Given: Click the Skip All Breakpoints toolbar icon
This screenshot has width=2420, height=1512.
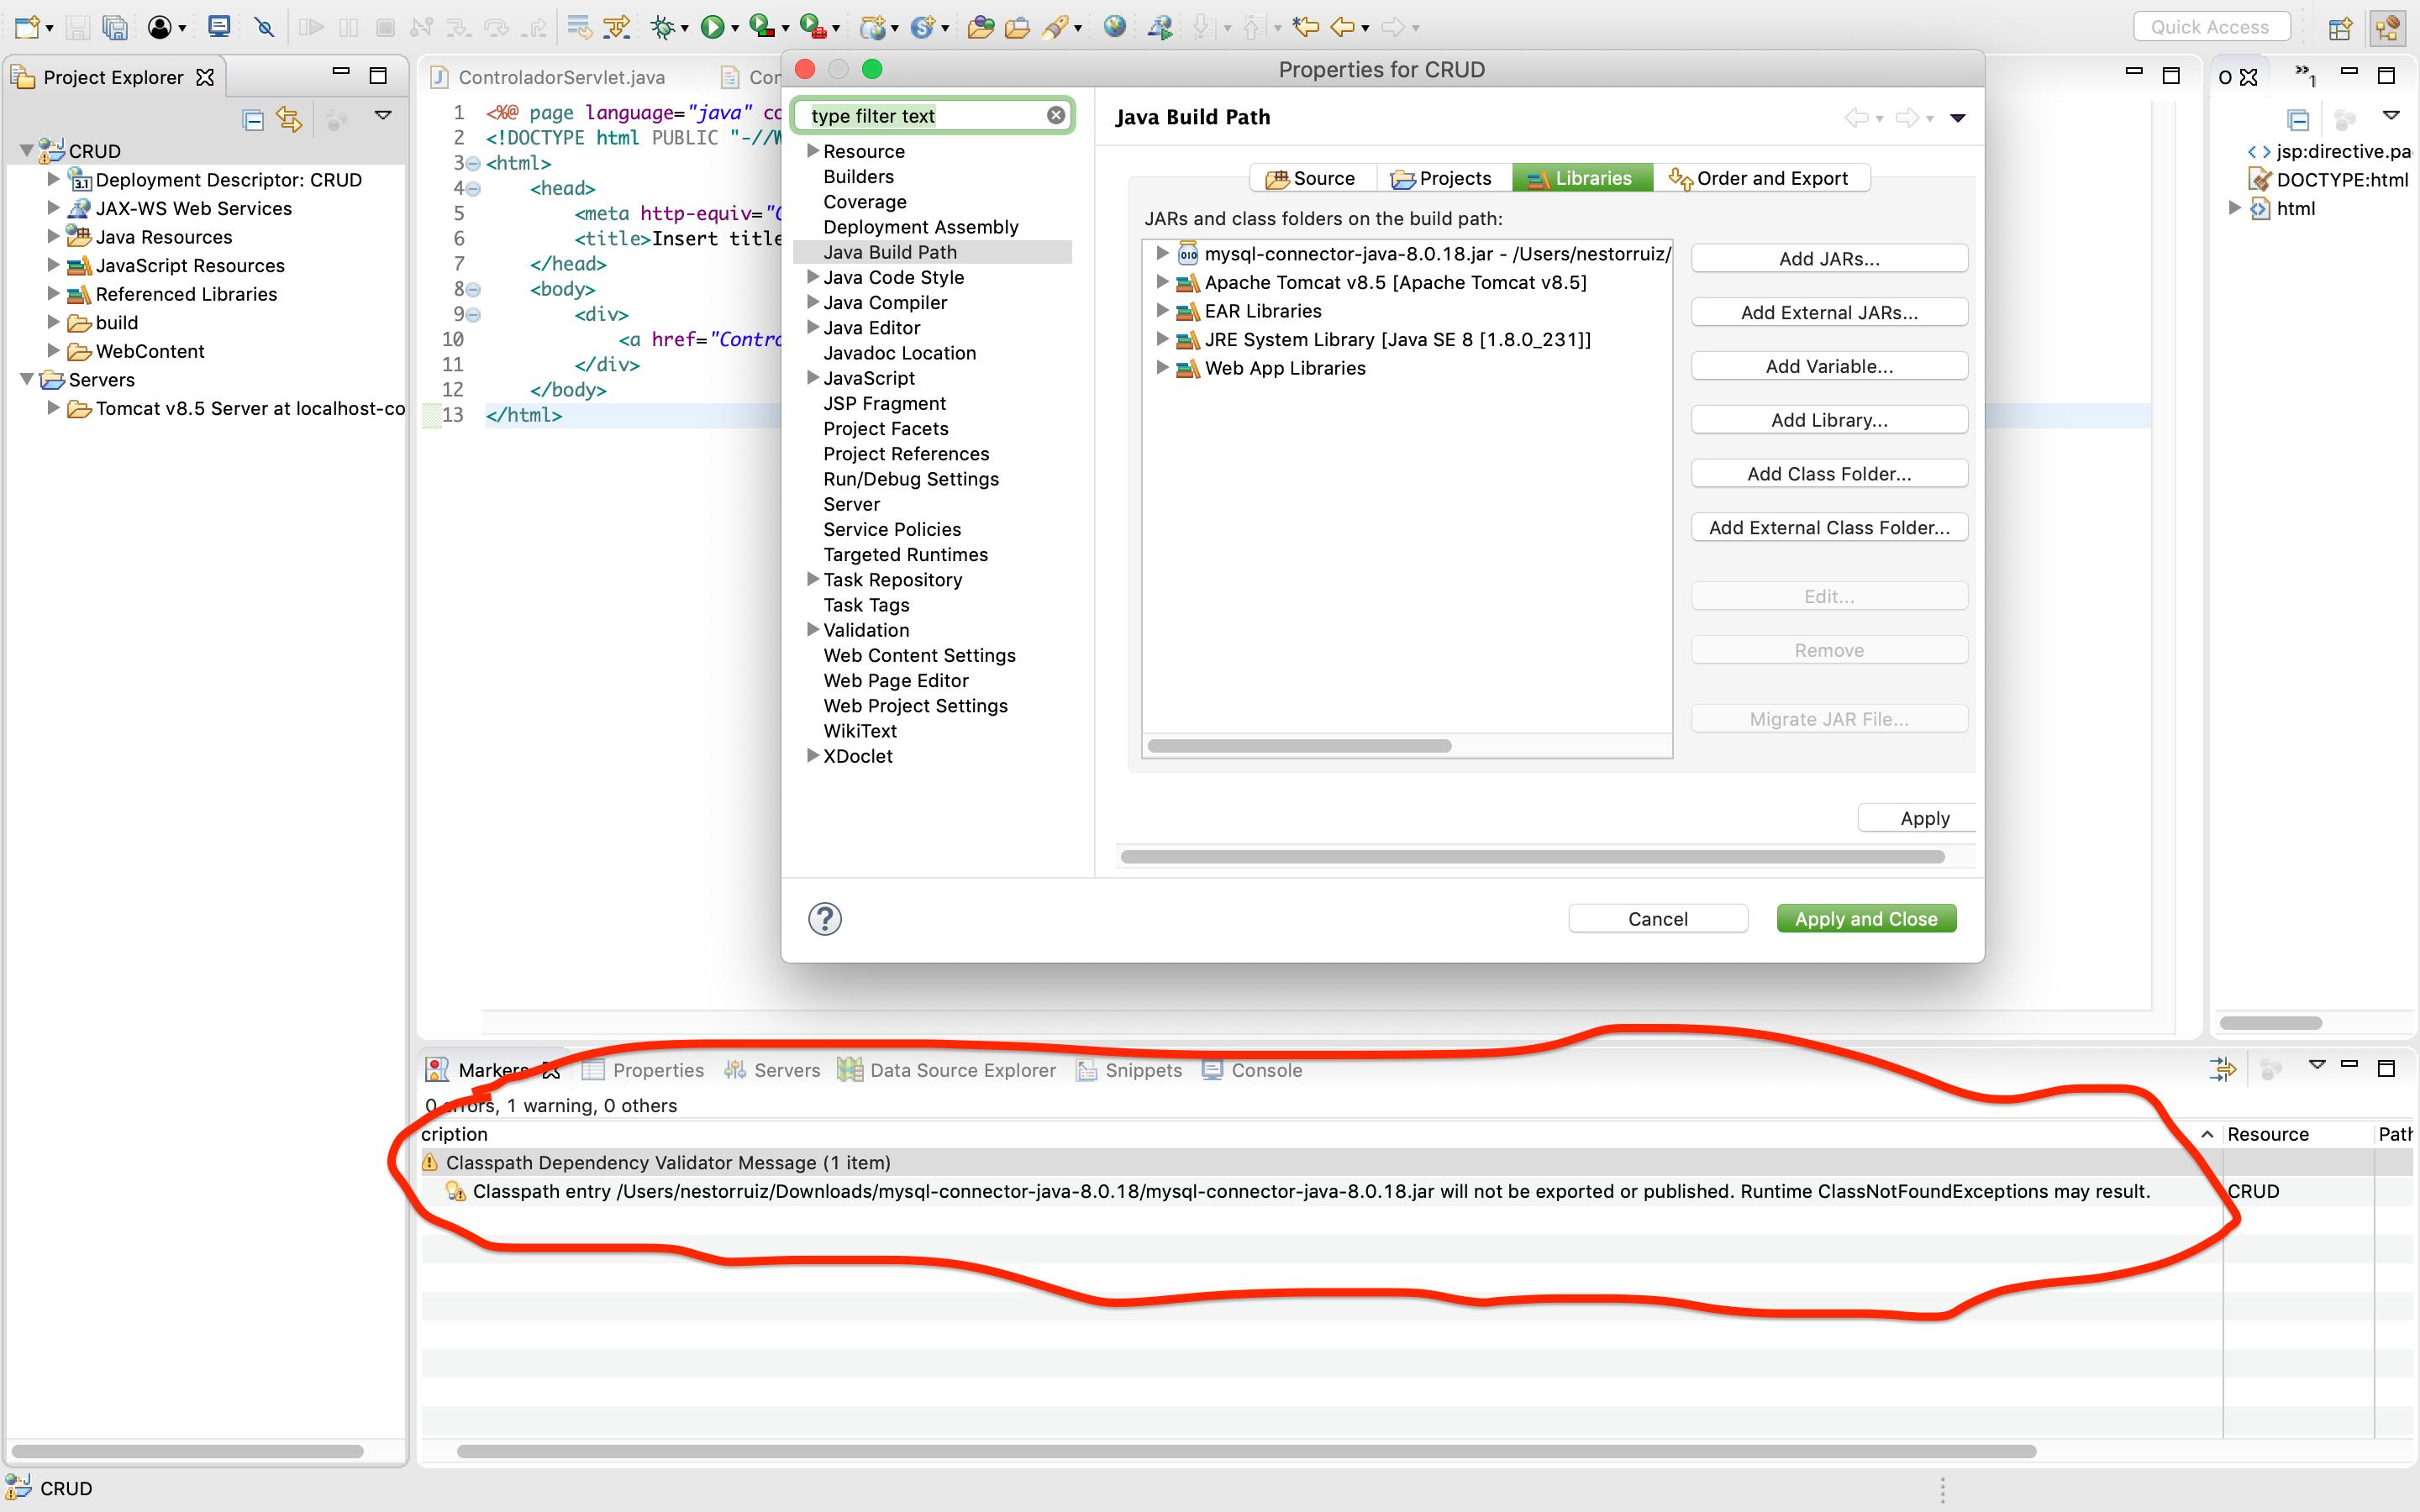Looking at the screenshot, I should 264,27.
